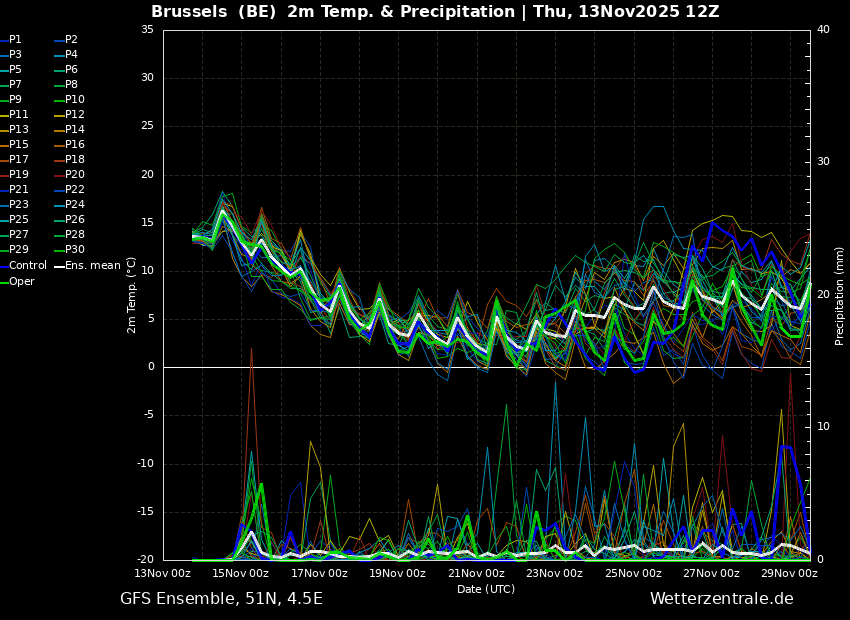Click the 21Nov 00z axis label

coord(476,573)
